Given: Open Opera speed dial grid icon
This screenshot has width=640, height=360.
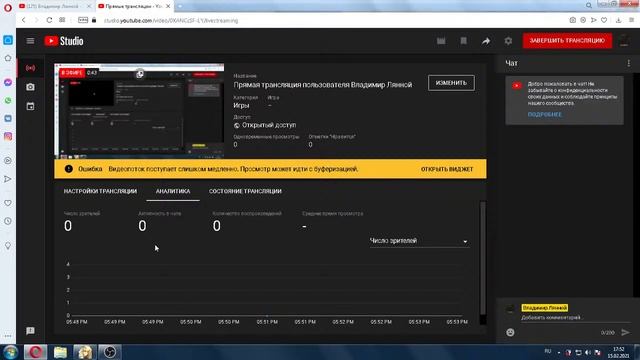Looking at the screenshot, I should click(x=62, y=20).
